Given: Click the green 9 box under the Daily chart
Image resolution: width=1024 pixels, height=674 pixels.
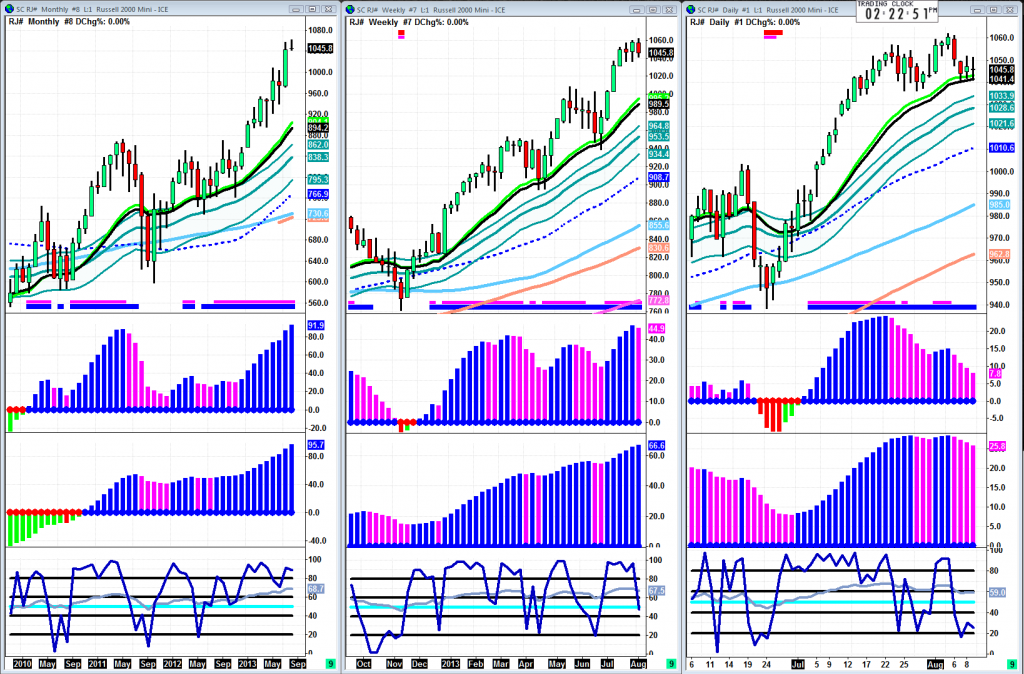Looking at the screenshot, I should [x=1014, y=663].
